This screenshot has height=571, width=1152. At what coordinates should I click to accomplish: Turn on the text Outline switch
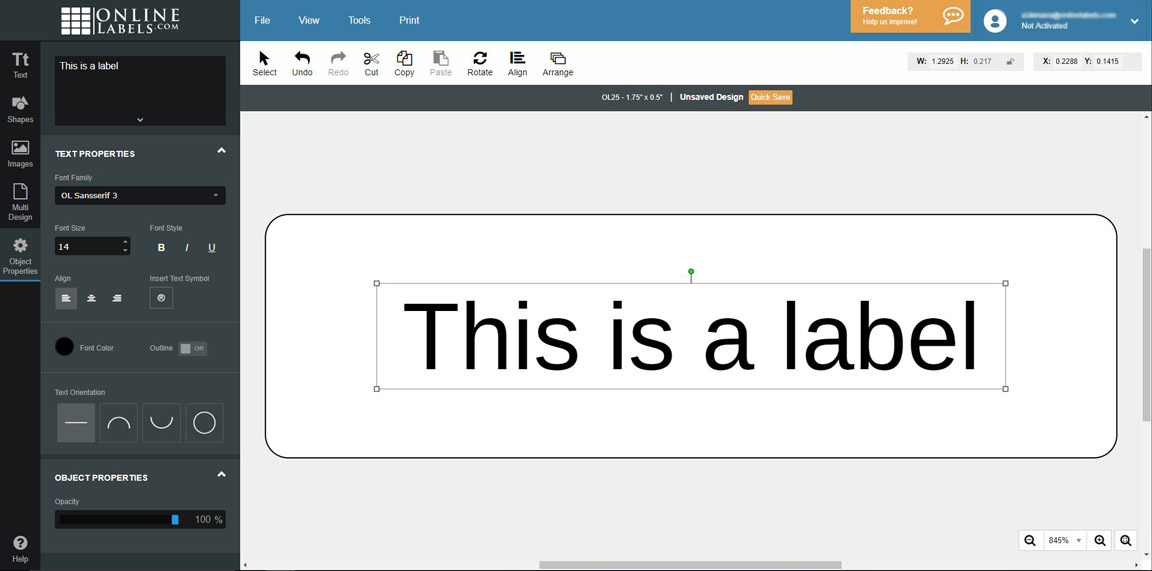coord(193,348)
